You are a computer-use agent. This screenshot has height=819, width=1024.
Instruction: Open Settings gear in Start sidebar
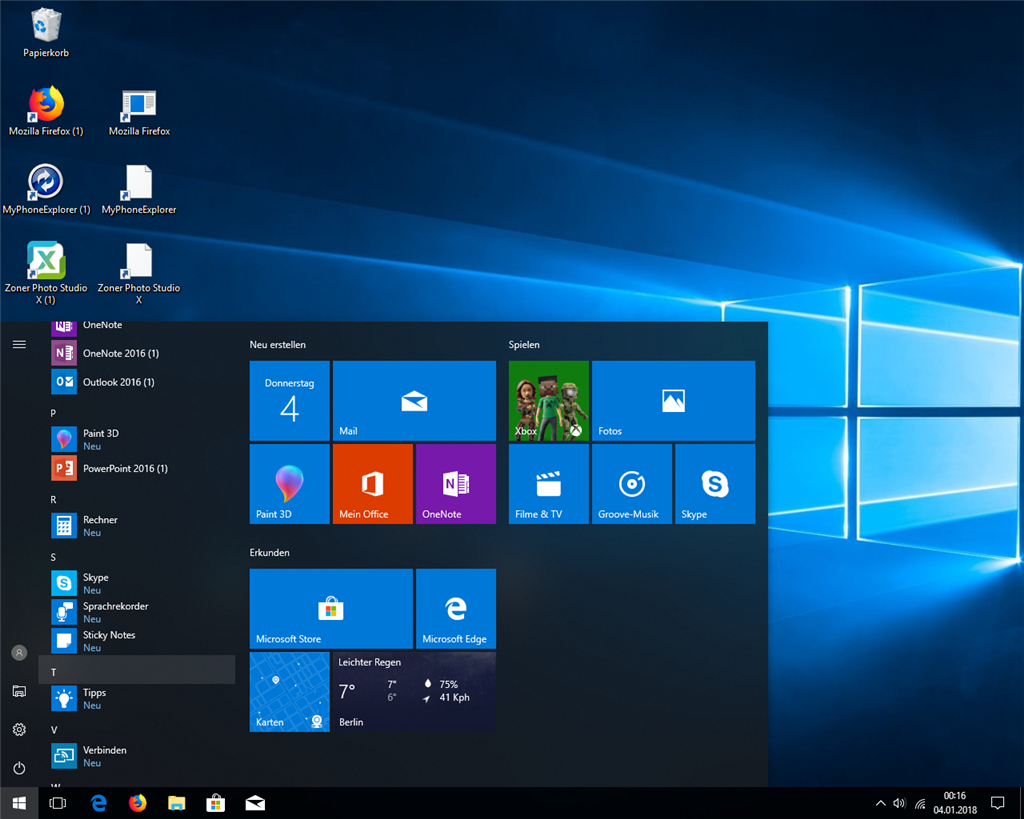point(20,730)
